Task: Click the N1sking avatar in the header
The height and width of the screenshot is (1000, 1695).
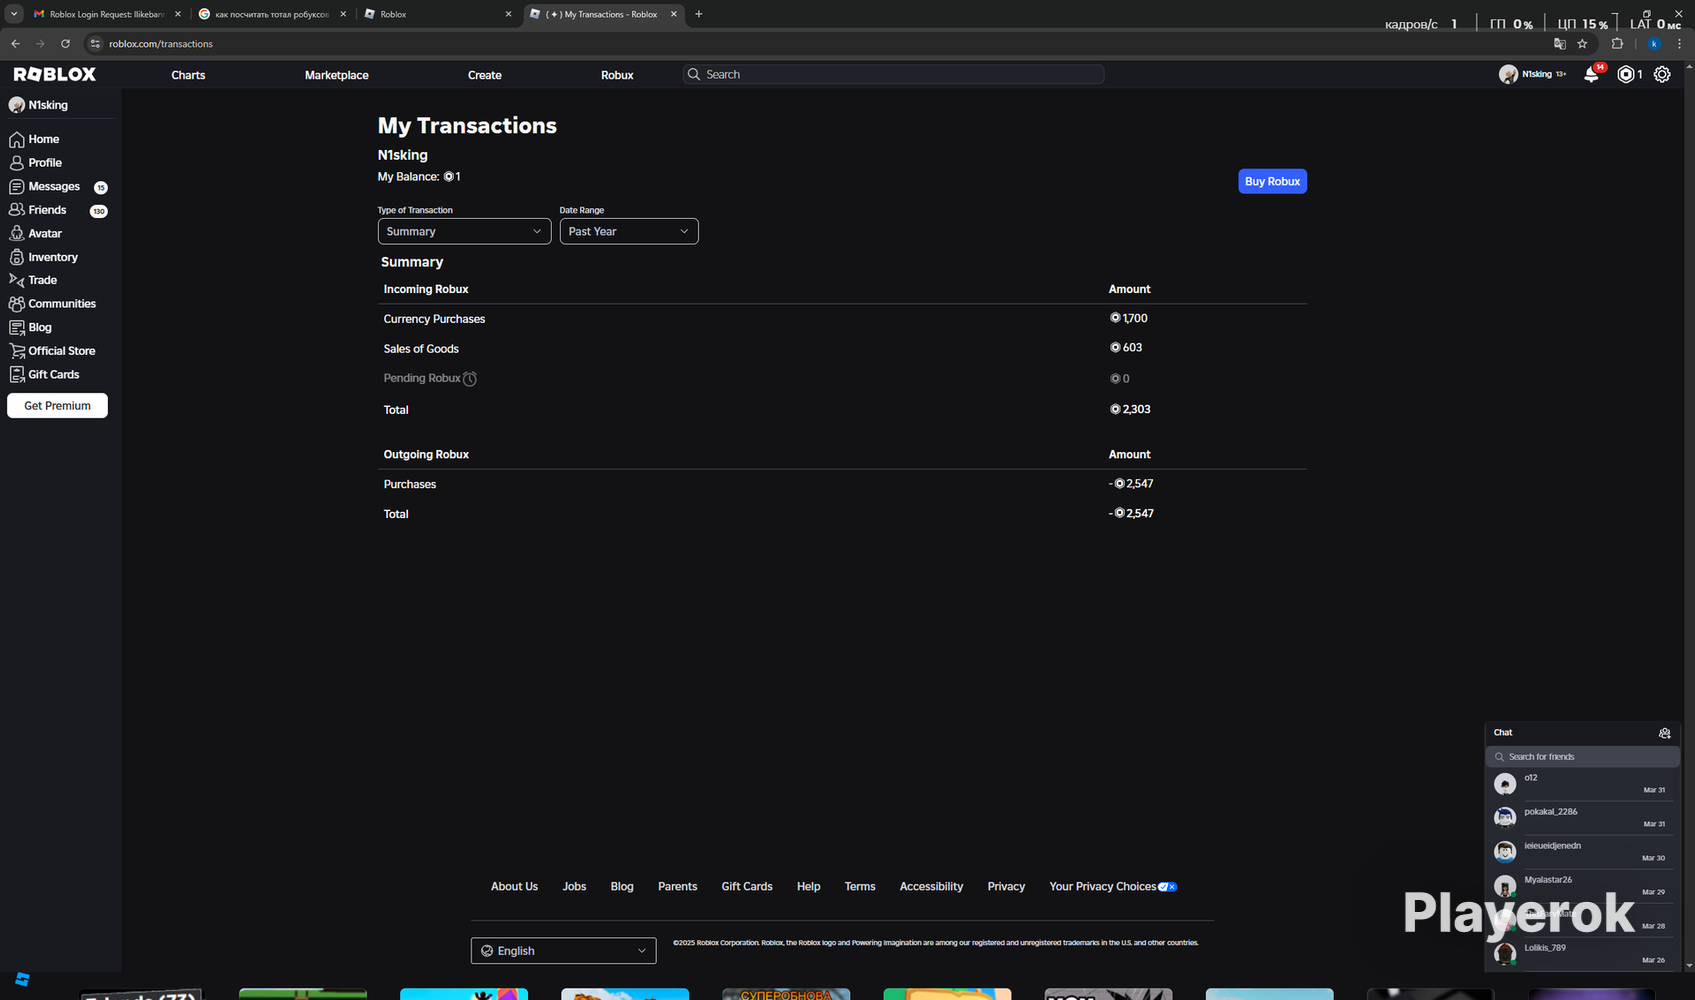Action: [1508, 74]
